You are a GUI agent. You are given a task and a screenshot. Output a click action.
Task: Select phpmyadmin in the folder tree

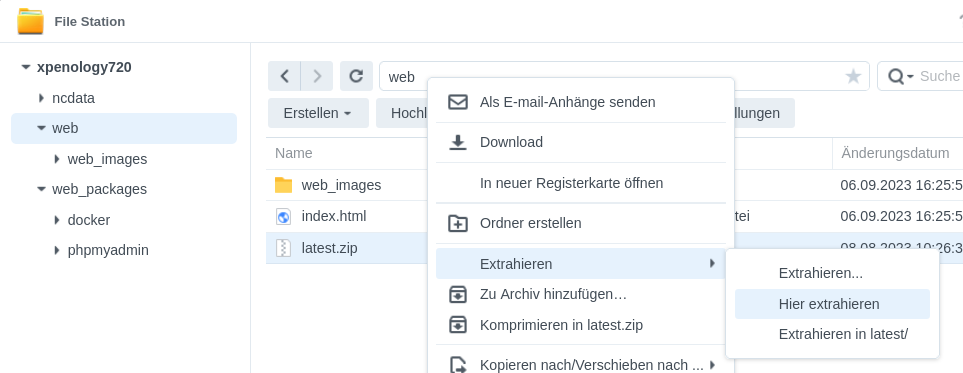click(108, 250)
